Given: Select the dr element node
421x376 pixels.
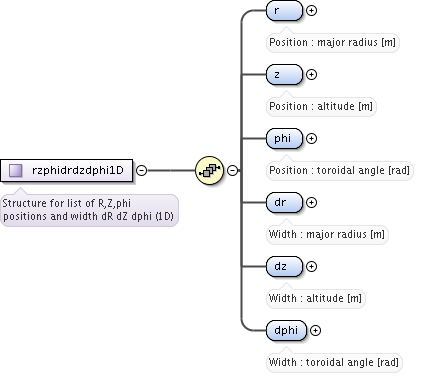Looking at the screenshot, I should [284, 202].
